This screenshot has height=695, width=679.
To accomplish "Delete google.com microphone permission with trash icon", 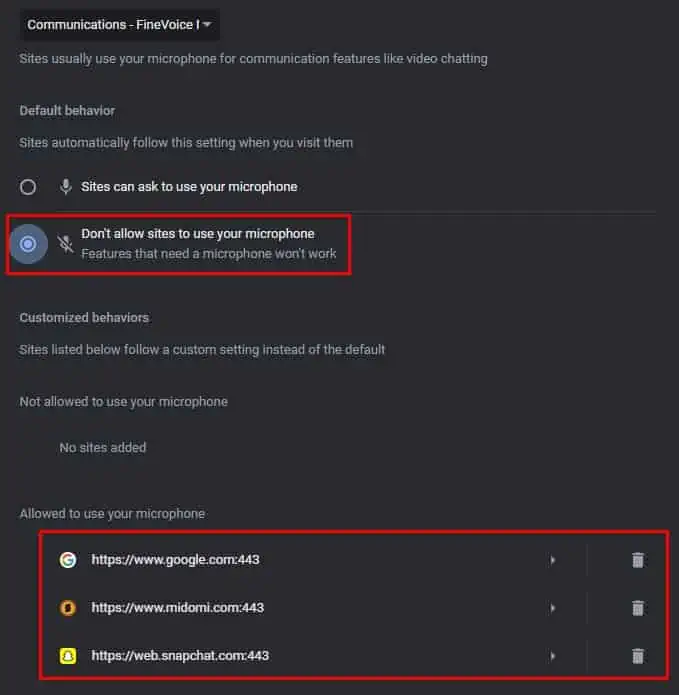I will 638,560.
